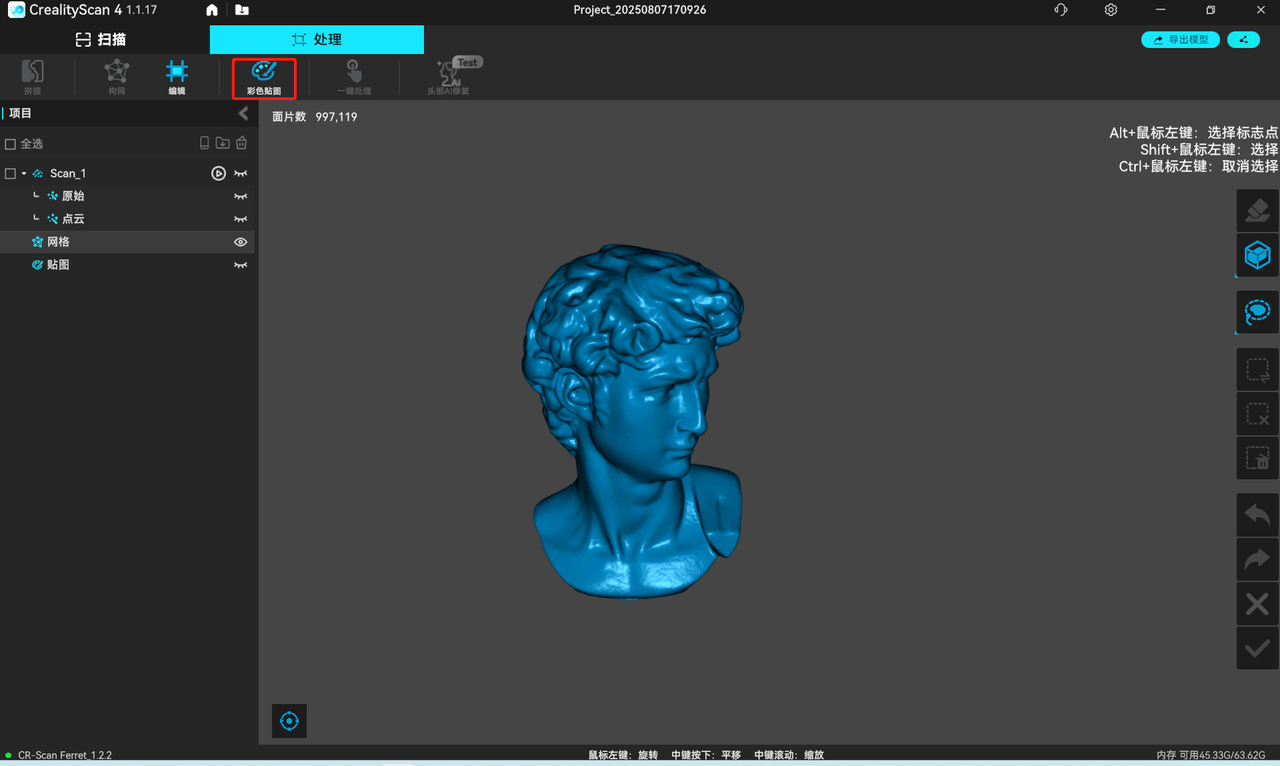Open customer support headset icon

pos(1061,10)
